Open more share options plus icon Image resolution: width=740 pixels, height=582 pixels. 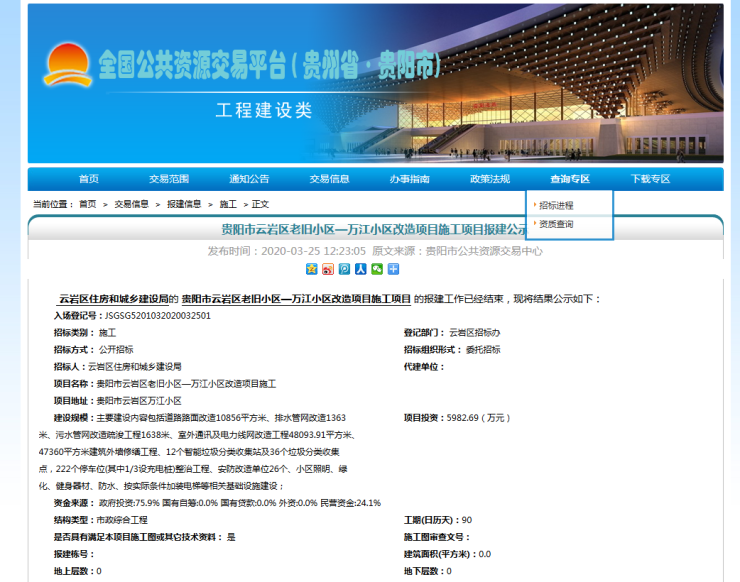393,269
